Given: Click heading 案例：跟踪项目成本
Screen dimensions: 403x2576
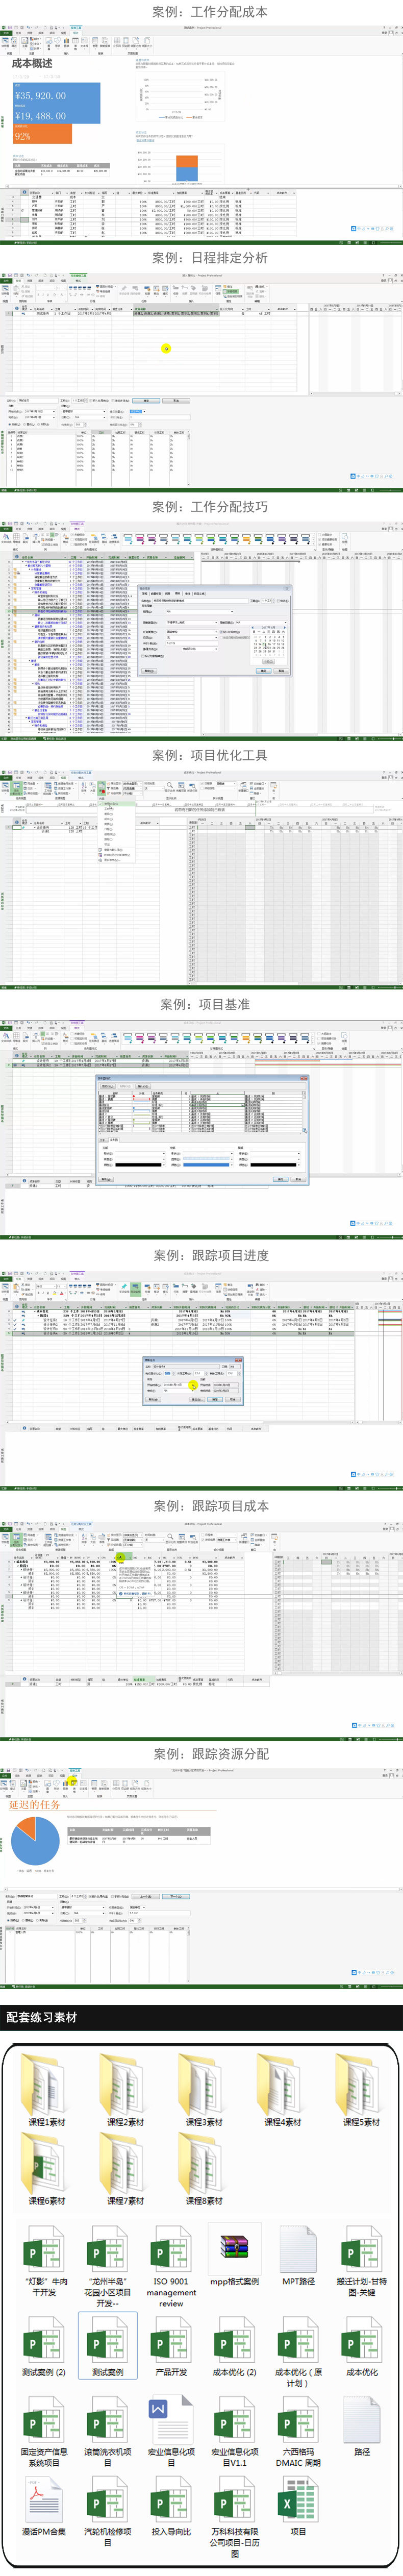Looking at the screenshot, I should click(211, 1505).
